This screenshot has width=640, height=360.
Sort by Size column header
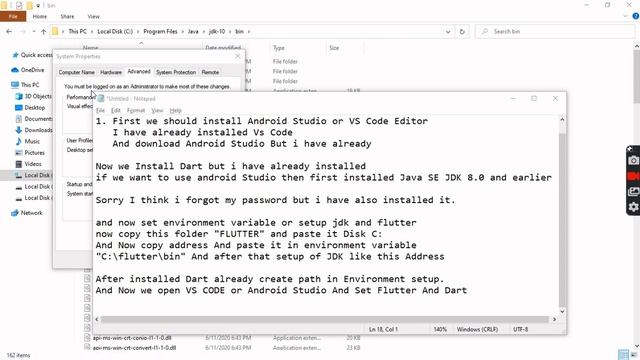click(334, 48)
